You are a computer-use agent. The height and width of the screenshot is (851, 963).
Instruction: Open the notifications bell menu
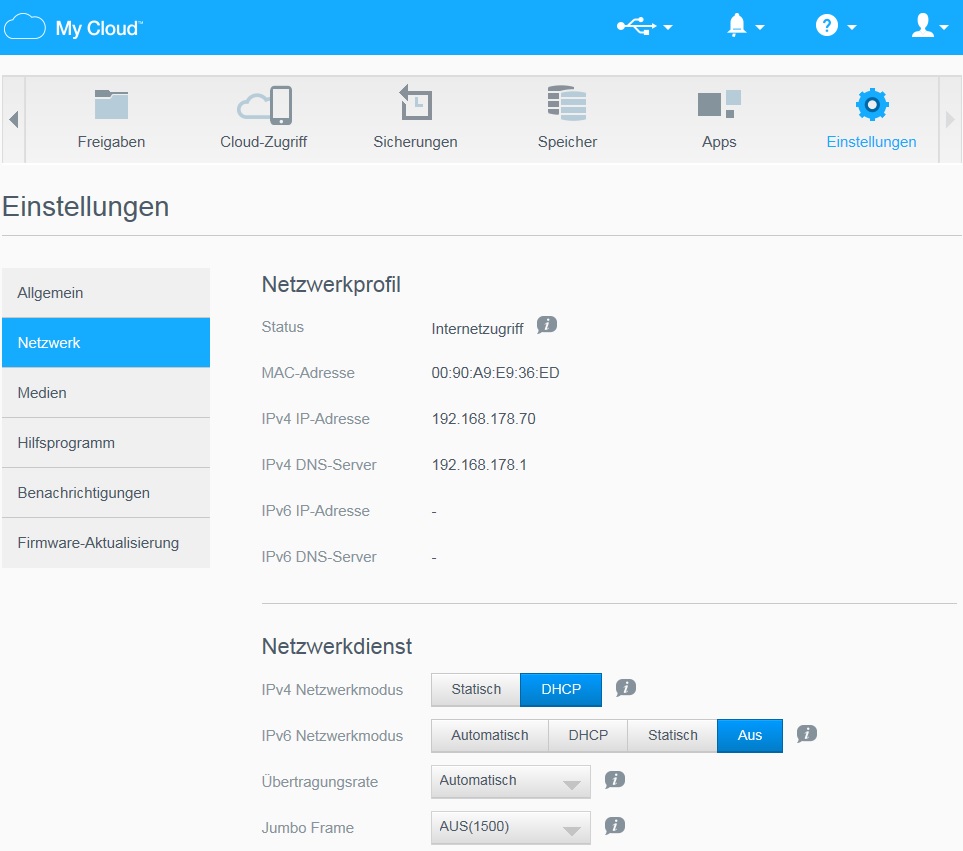[x=744, y=27]
